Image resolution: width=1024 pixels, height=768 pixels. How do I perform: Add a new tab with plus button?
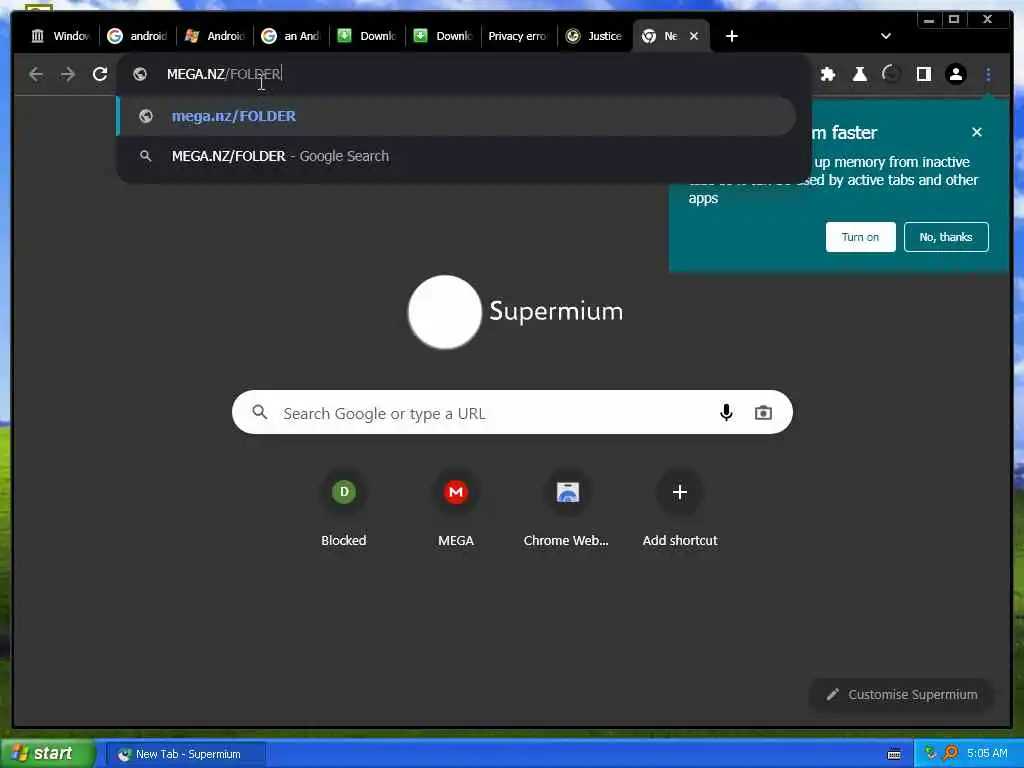(732, 36)
